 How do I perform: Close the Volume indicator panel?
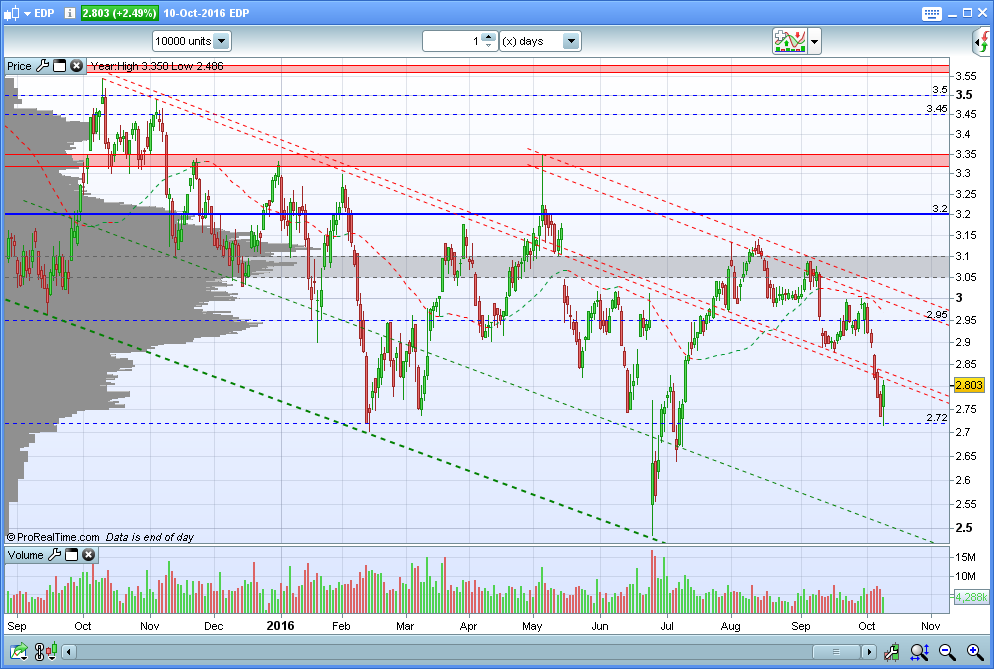pos(89,555)
